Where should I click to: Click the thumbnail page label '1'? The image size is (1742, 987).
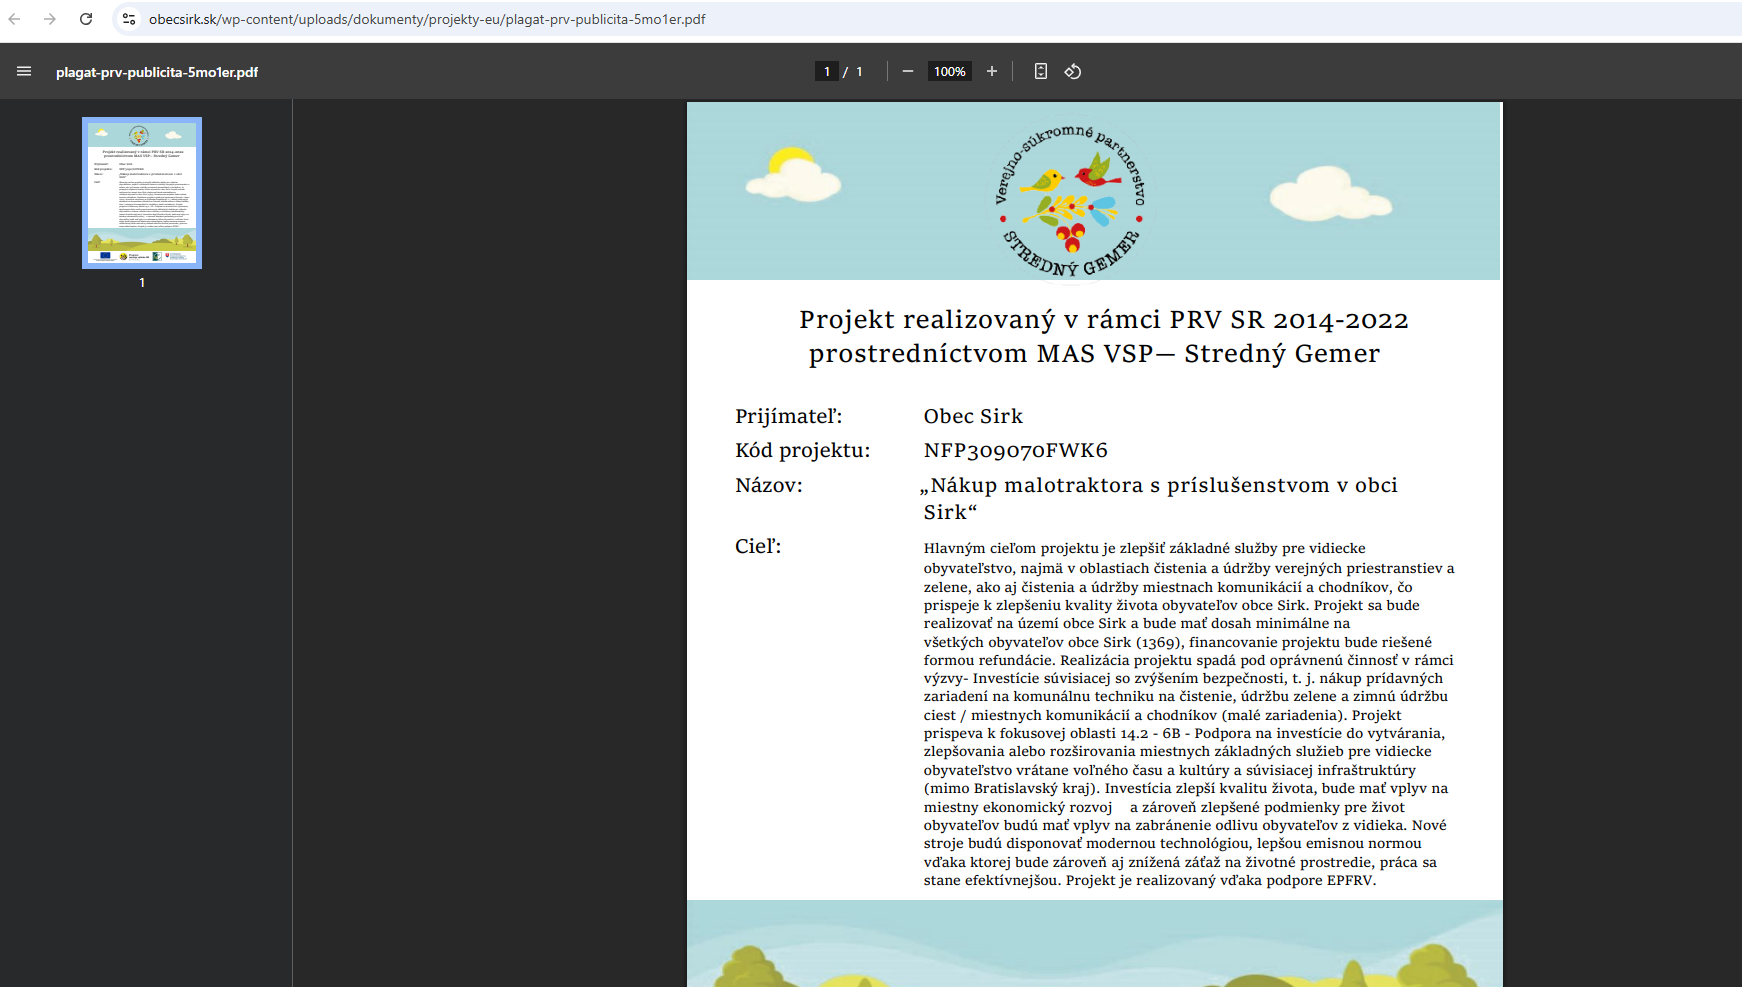142,283
